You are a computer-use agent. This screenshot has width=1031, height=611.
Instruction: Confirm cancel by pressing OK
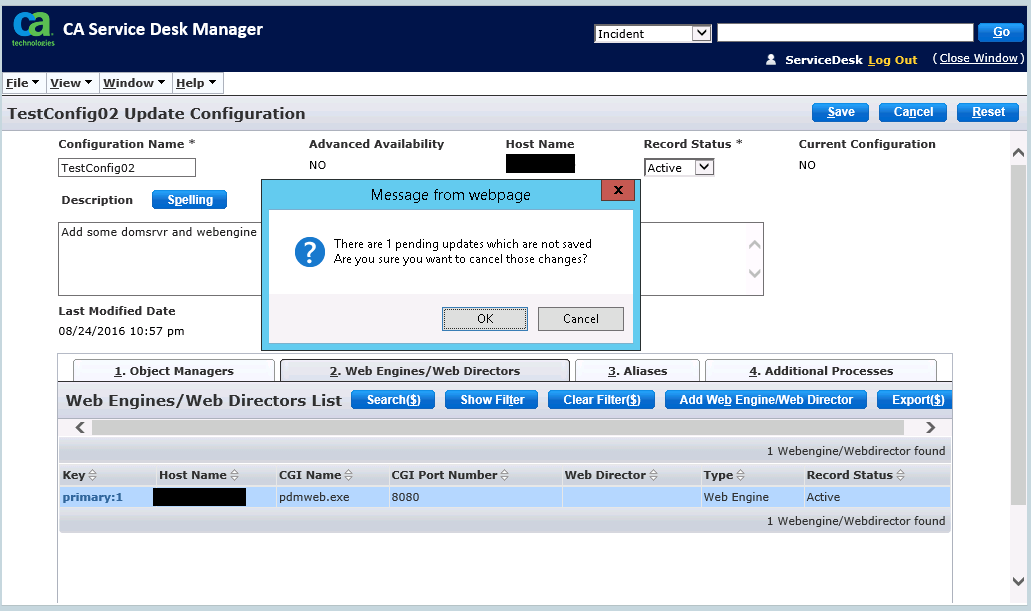pos(485,319)
